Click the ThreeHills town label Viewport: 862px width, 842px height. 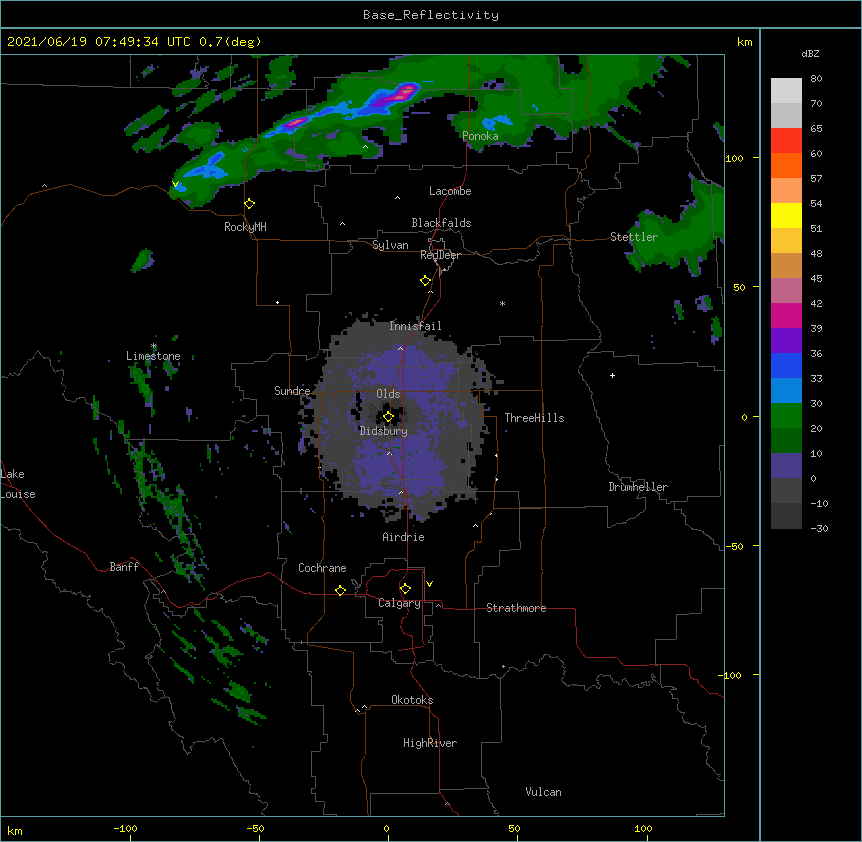(534, 418)
